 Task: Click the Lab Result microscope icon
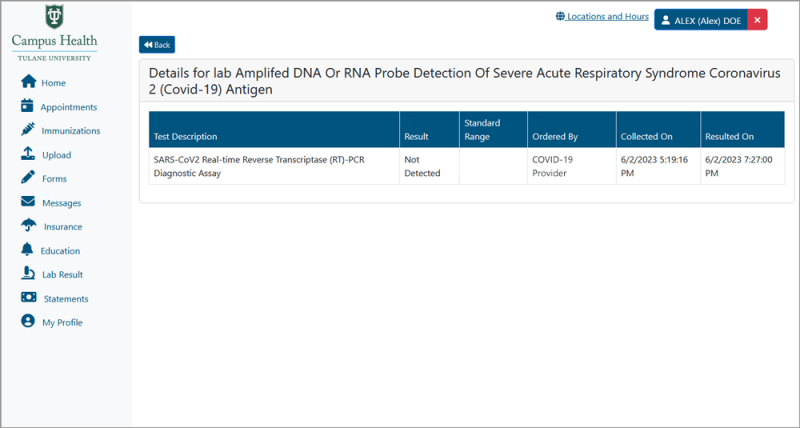click(x=28, y=273)
